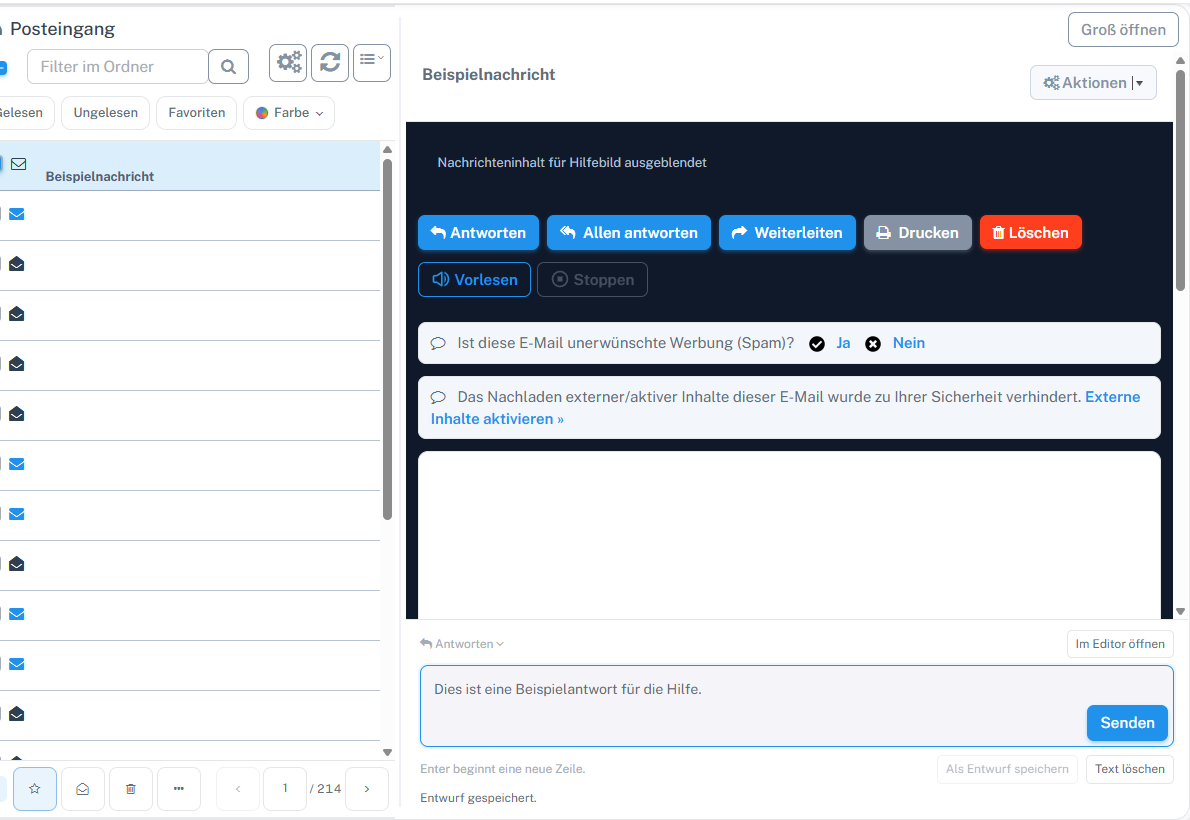Start reading aloud with Vorlesen
This screenshot has width=1190, height=820.
[474, 279]
